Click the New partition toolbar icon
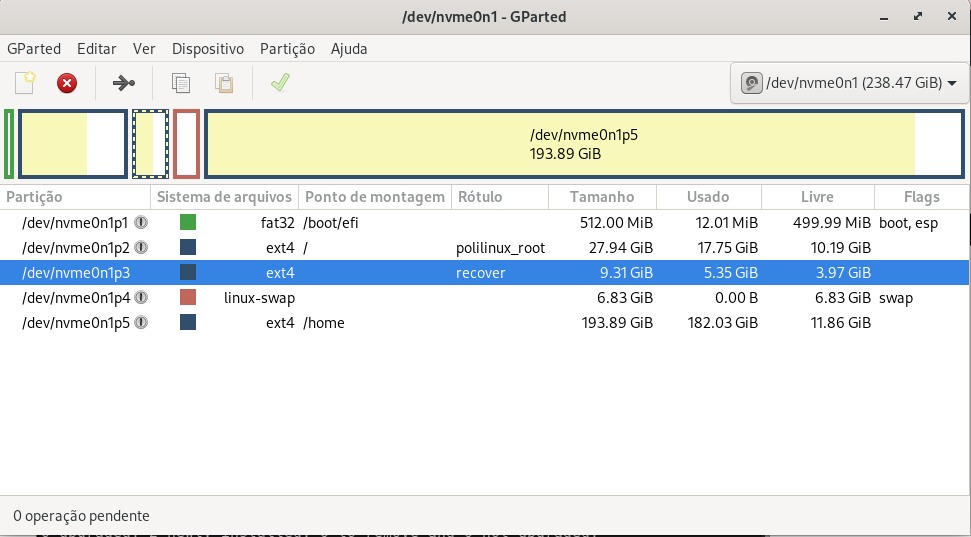Screen dimensions: 971x537 coord(25,82)
